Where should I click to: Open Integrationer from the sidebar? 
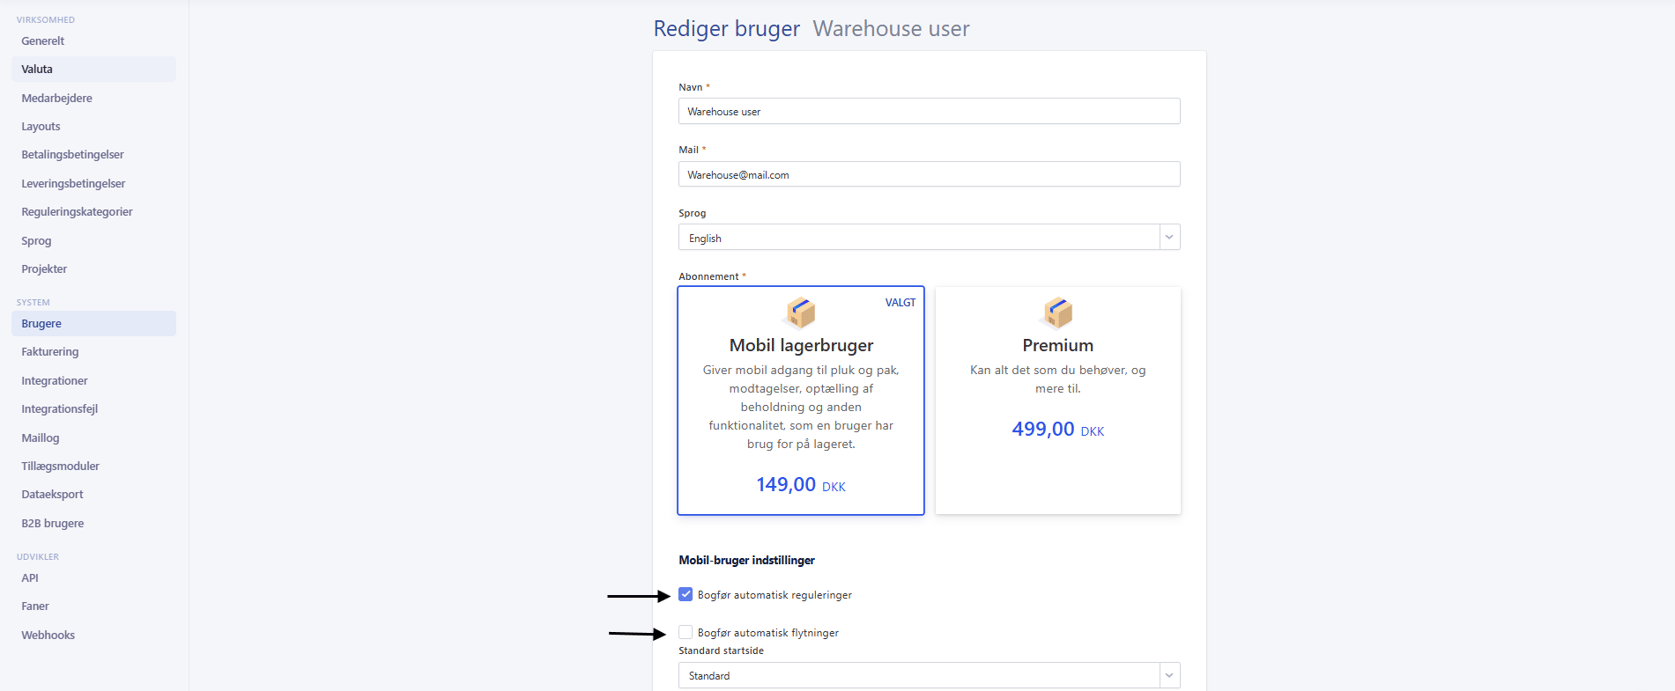point(54,381)
